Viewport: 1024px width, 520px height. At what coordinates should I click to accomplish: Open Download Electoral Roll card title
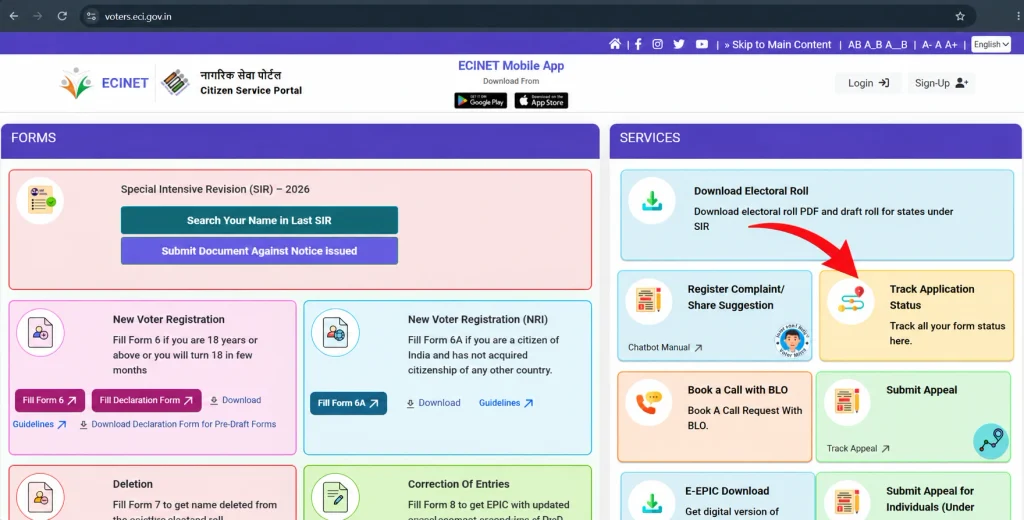tap(751, 191)
